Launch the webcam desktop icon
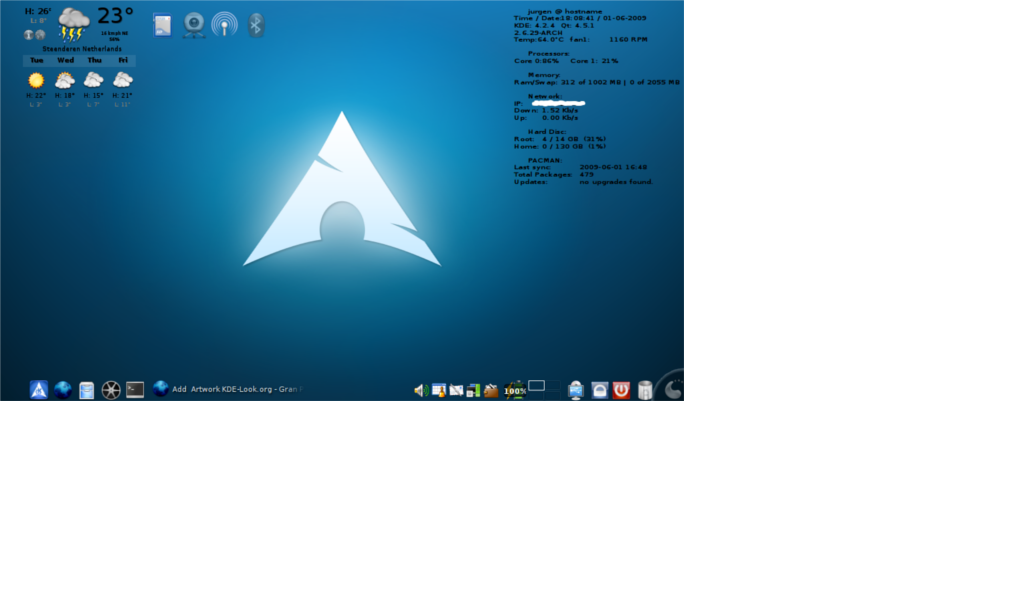This screenshot has height=600, width=1024. [194, 25]
